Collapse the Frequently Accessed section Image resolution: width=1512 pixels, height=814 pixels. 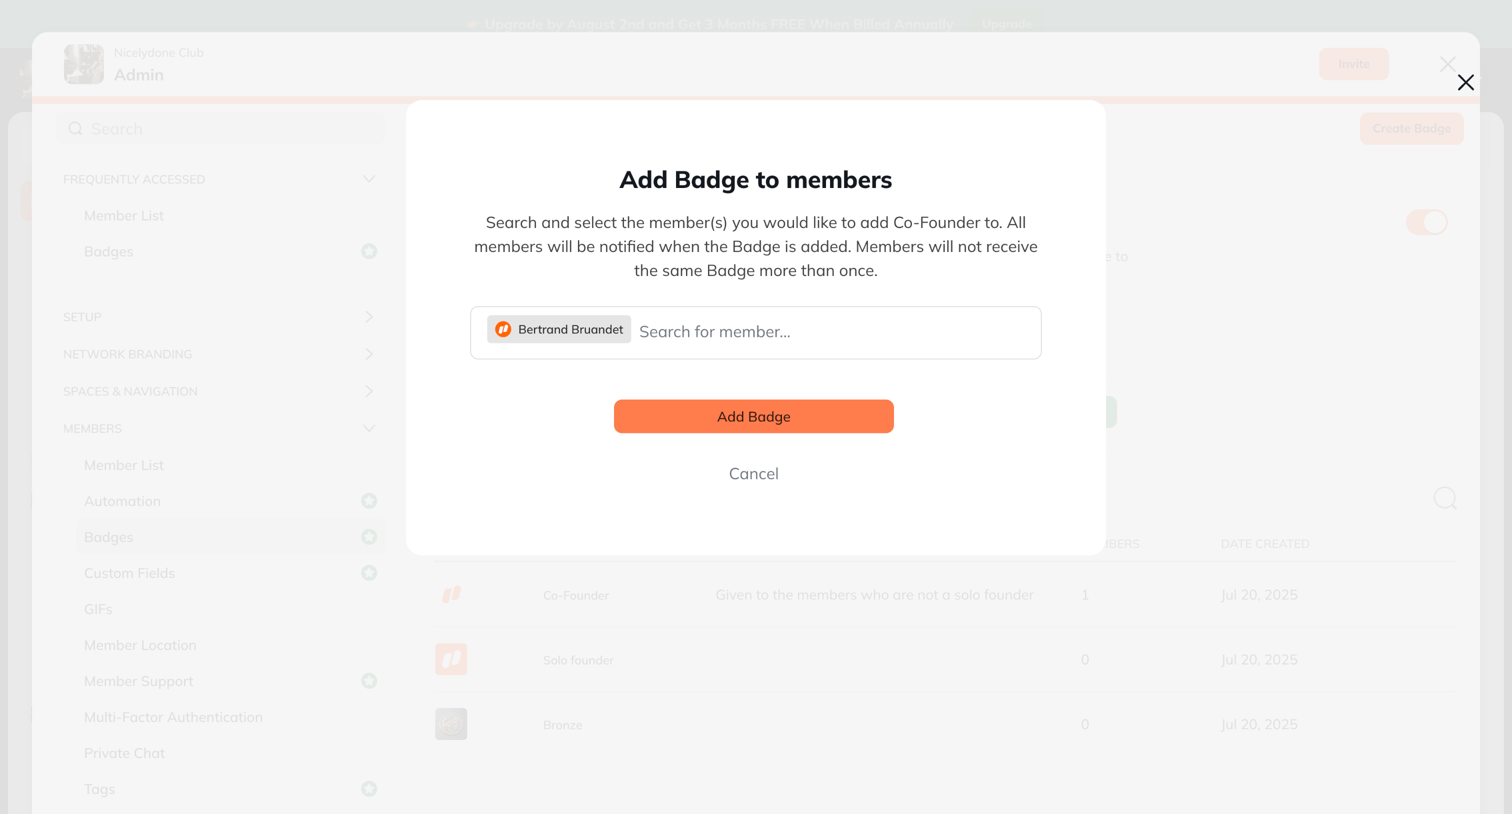369,179
